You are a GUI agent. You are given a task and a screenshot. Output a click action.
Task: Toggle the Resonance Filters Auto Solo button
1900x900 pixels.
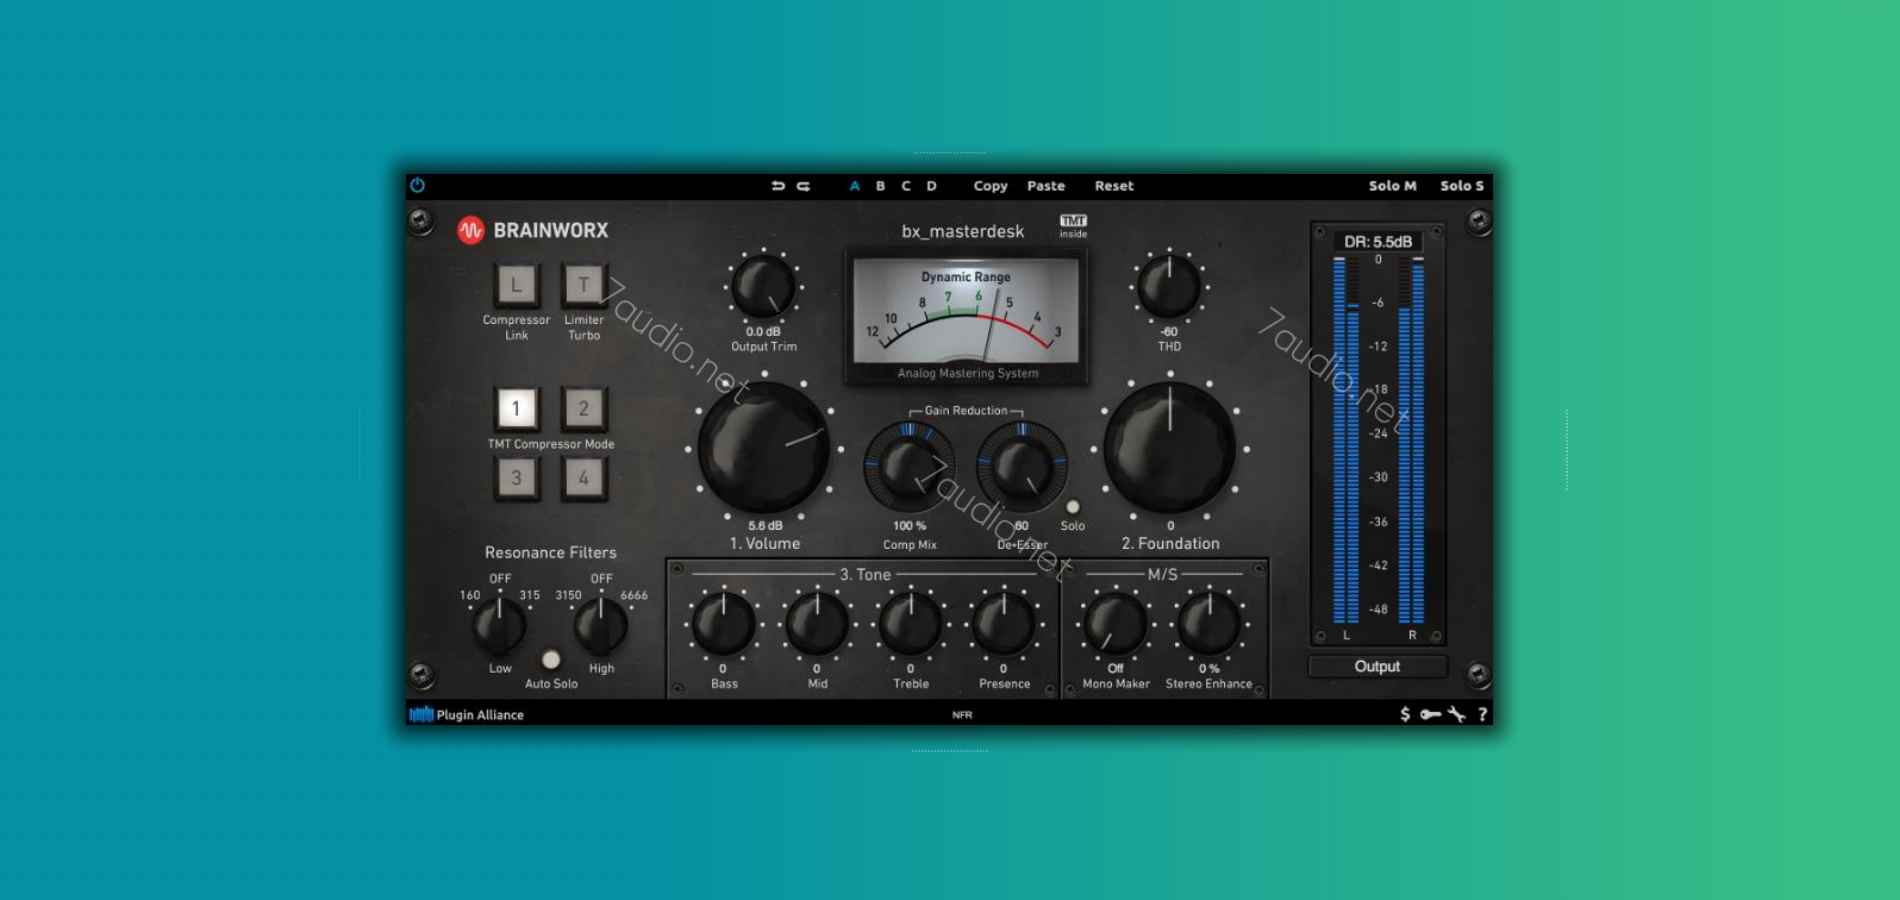click(x=551, y=660)
